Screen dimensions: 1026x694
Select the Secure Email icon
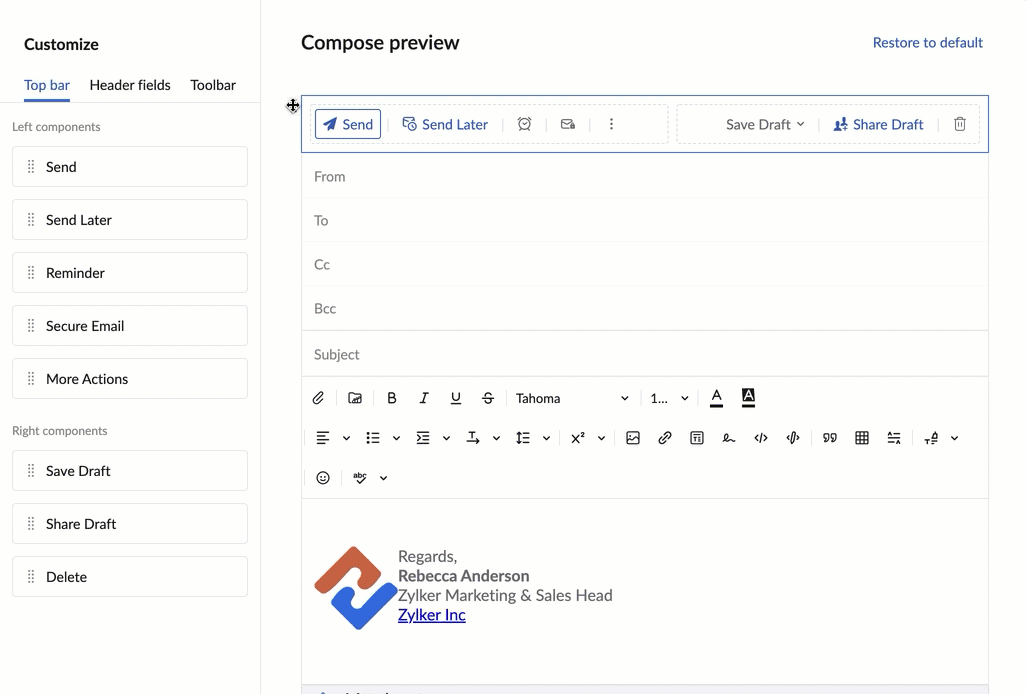567,123
